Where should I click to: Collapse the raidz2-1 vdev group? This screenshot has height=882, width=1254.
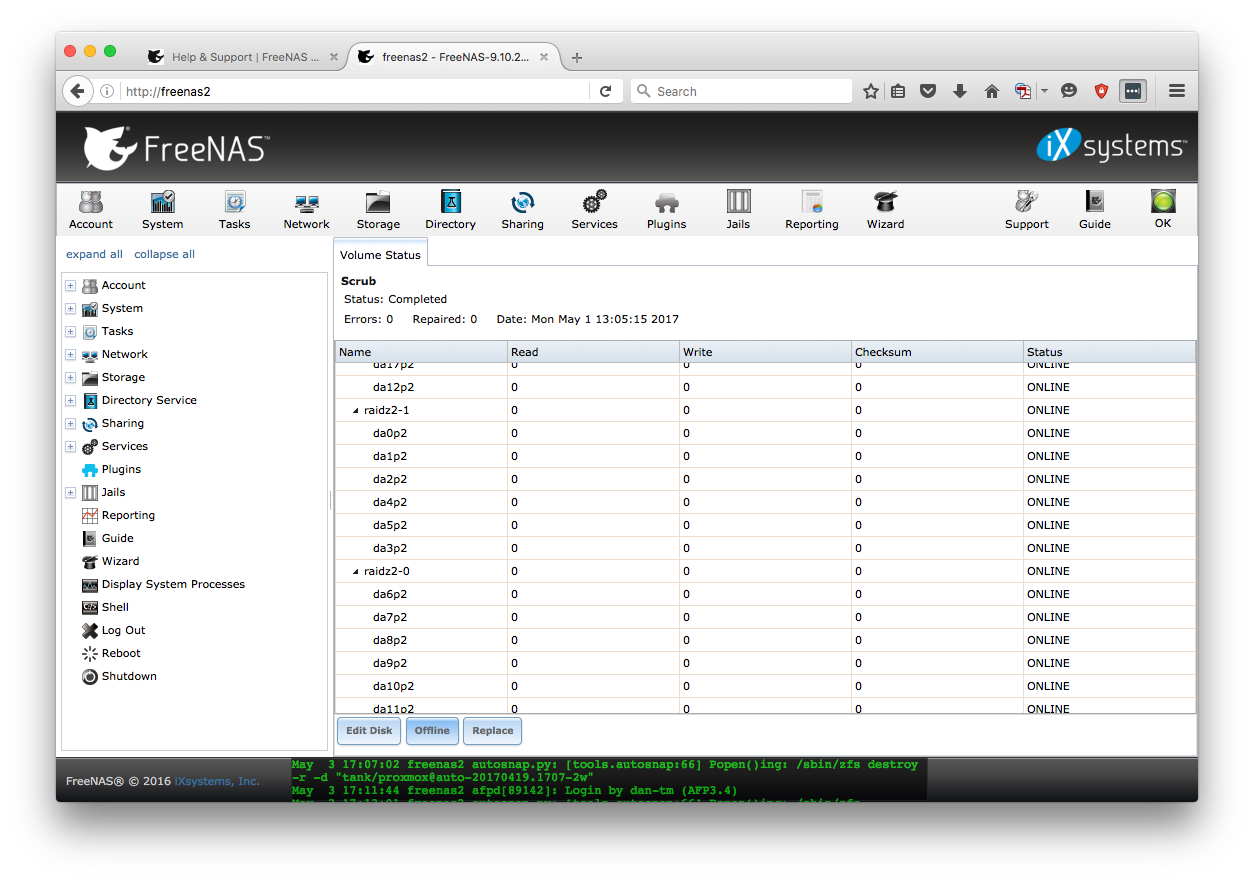(356, 411)
